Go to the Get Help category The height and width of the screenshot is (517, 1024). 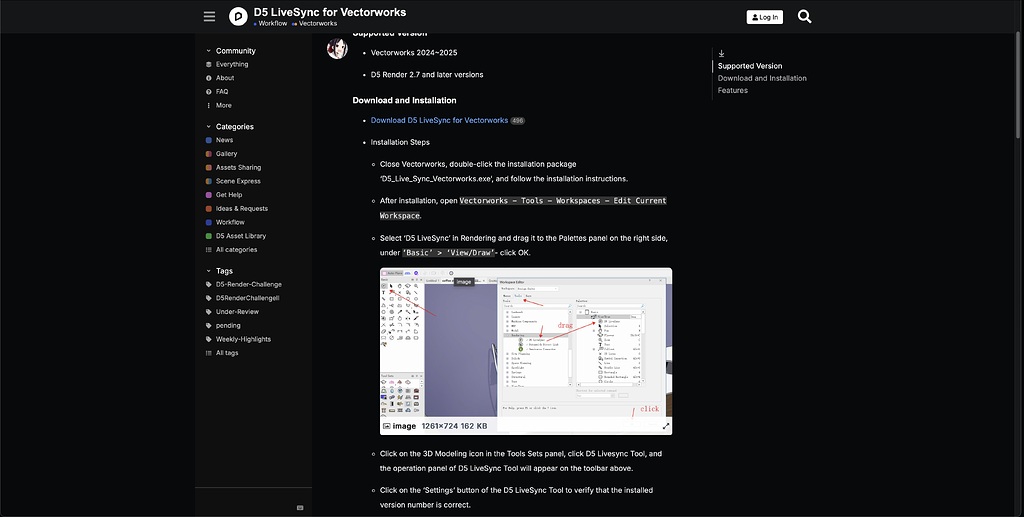click(228, 195)
